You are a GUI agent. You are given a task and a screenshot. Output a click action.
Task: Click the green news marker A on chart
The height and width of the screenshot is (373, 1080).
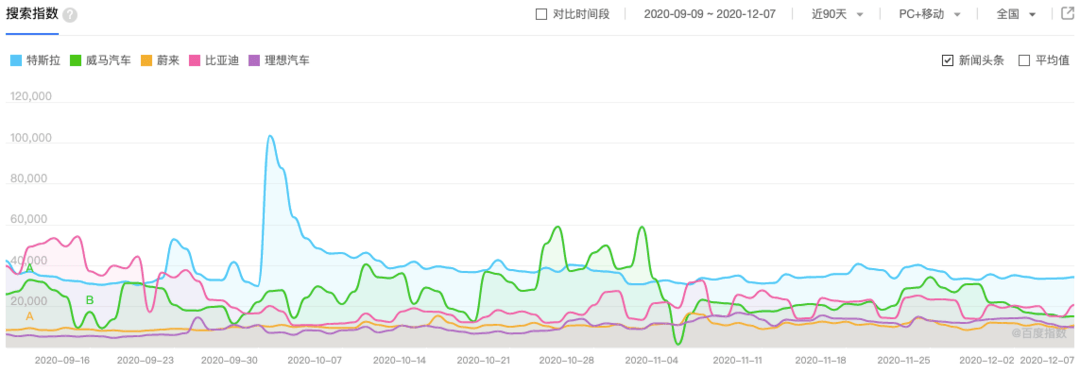(30, 267)
